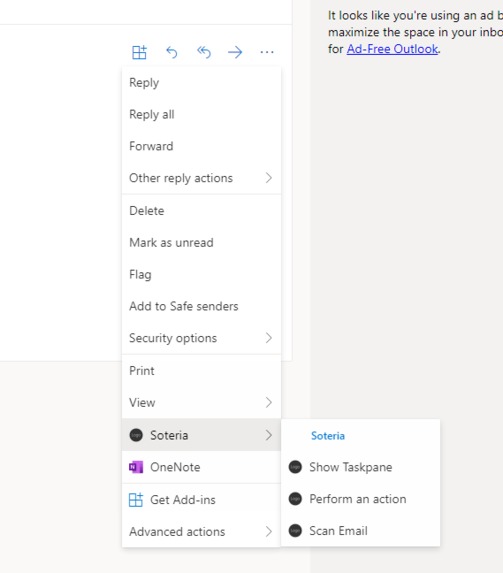Expand the Soteria submenu chevron
The width and height of the screenshot is (503, 573).
[269, 435]
